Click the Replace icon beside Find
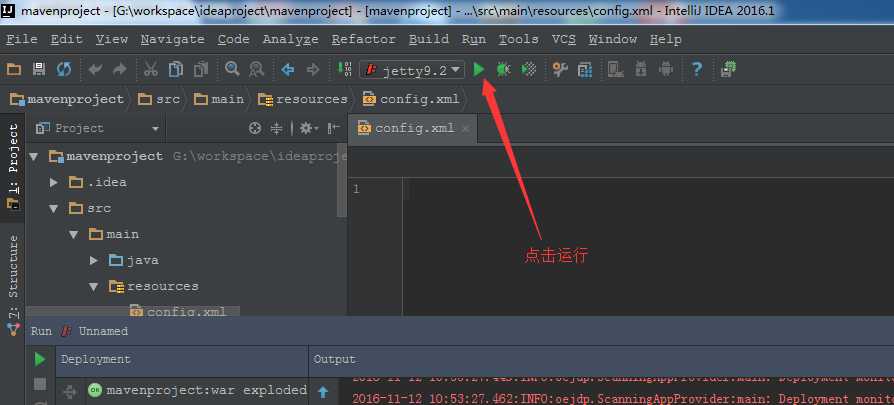 pos(257,70)
